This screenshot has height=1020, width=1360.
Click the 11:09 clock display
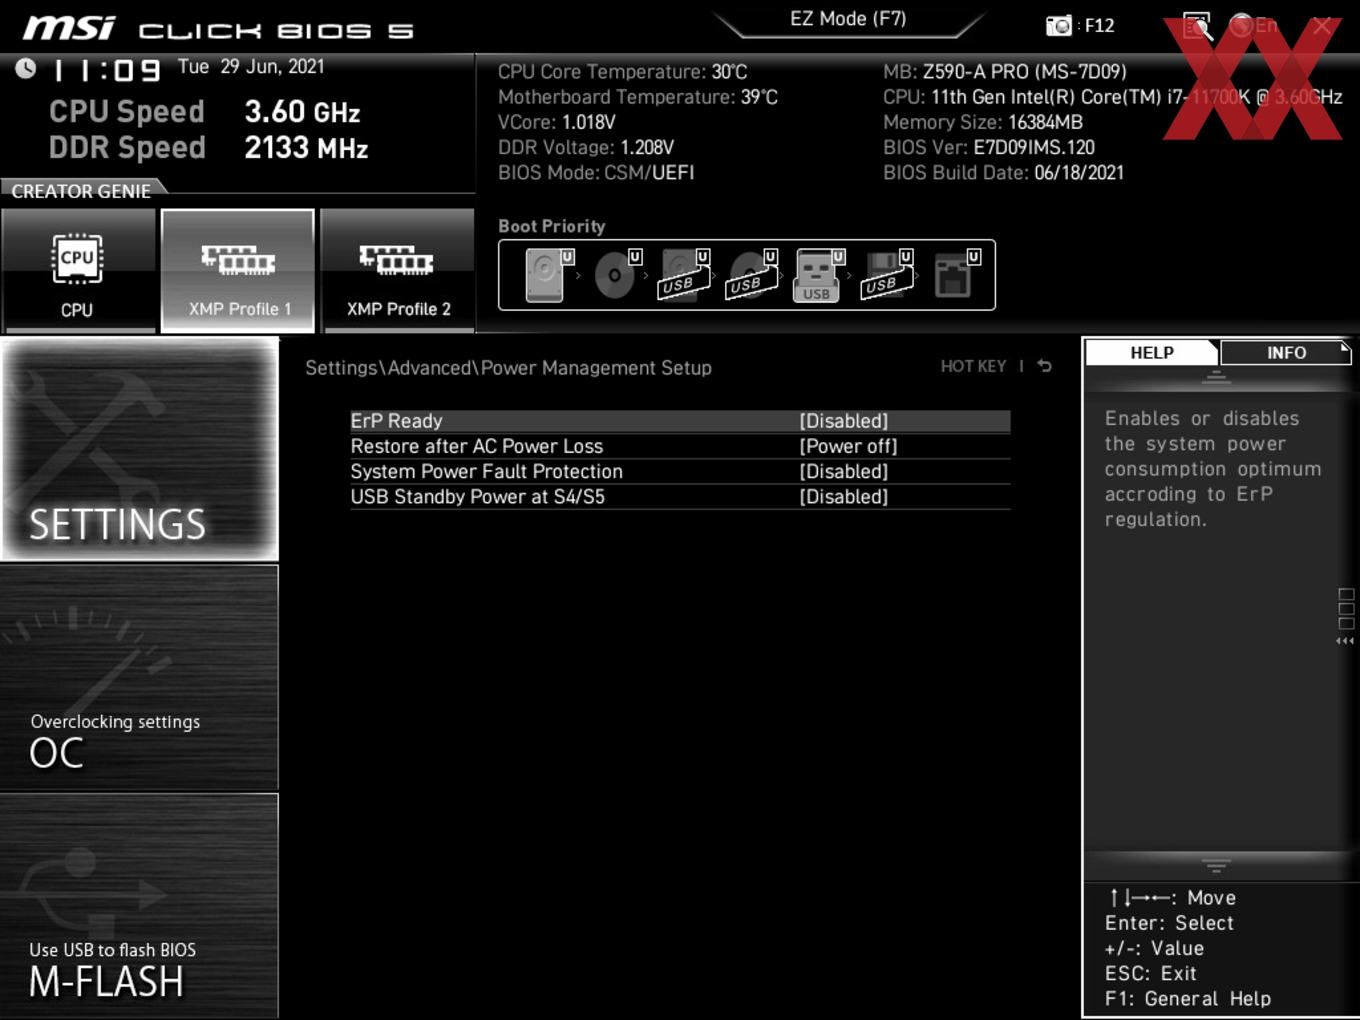click(107, 70)
